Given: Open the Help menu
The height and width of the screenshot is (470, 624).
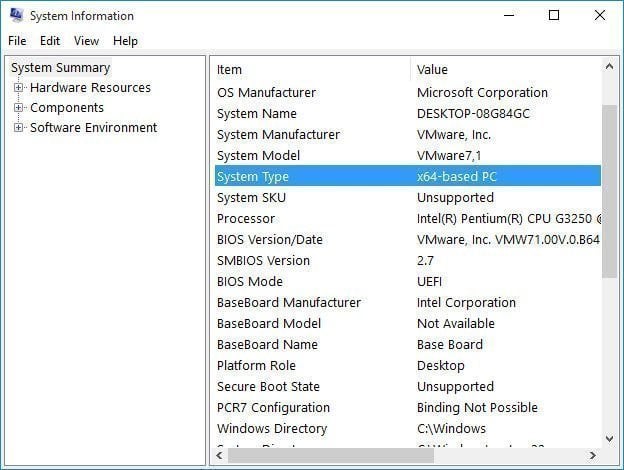Looking at the screenshot, I should (x=126, y=41).
